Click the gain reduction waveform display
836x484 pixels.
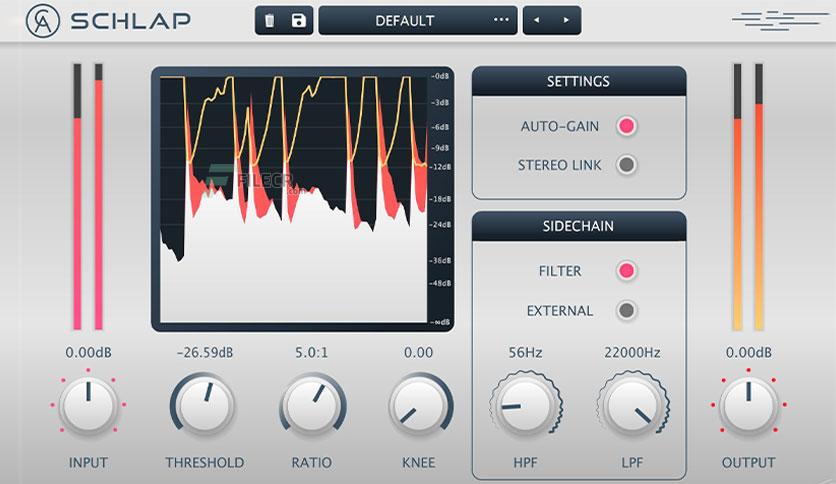(293, 199)
